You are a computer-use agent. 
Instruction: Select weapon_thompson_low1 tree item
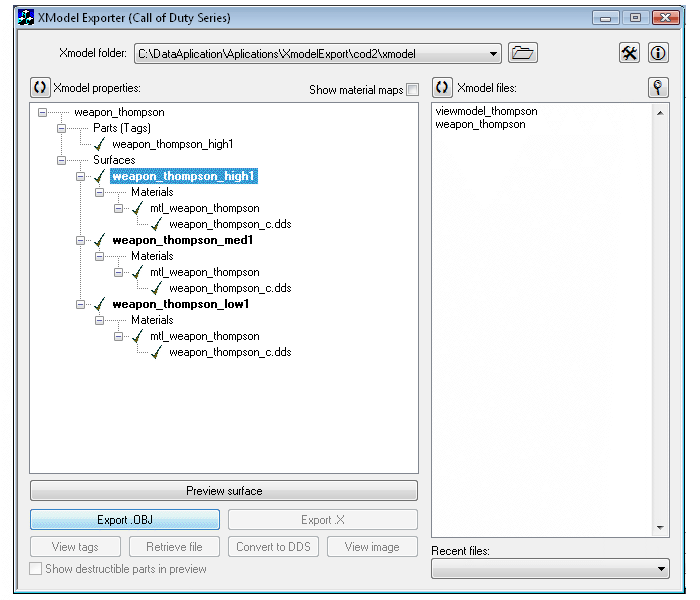click(x=180, y=304)
